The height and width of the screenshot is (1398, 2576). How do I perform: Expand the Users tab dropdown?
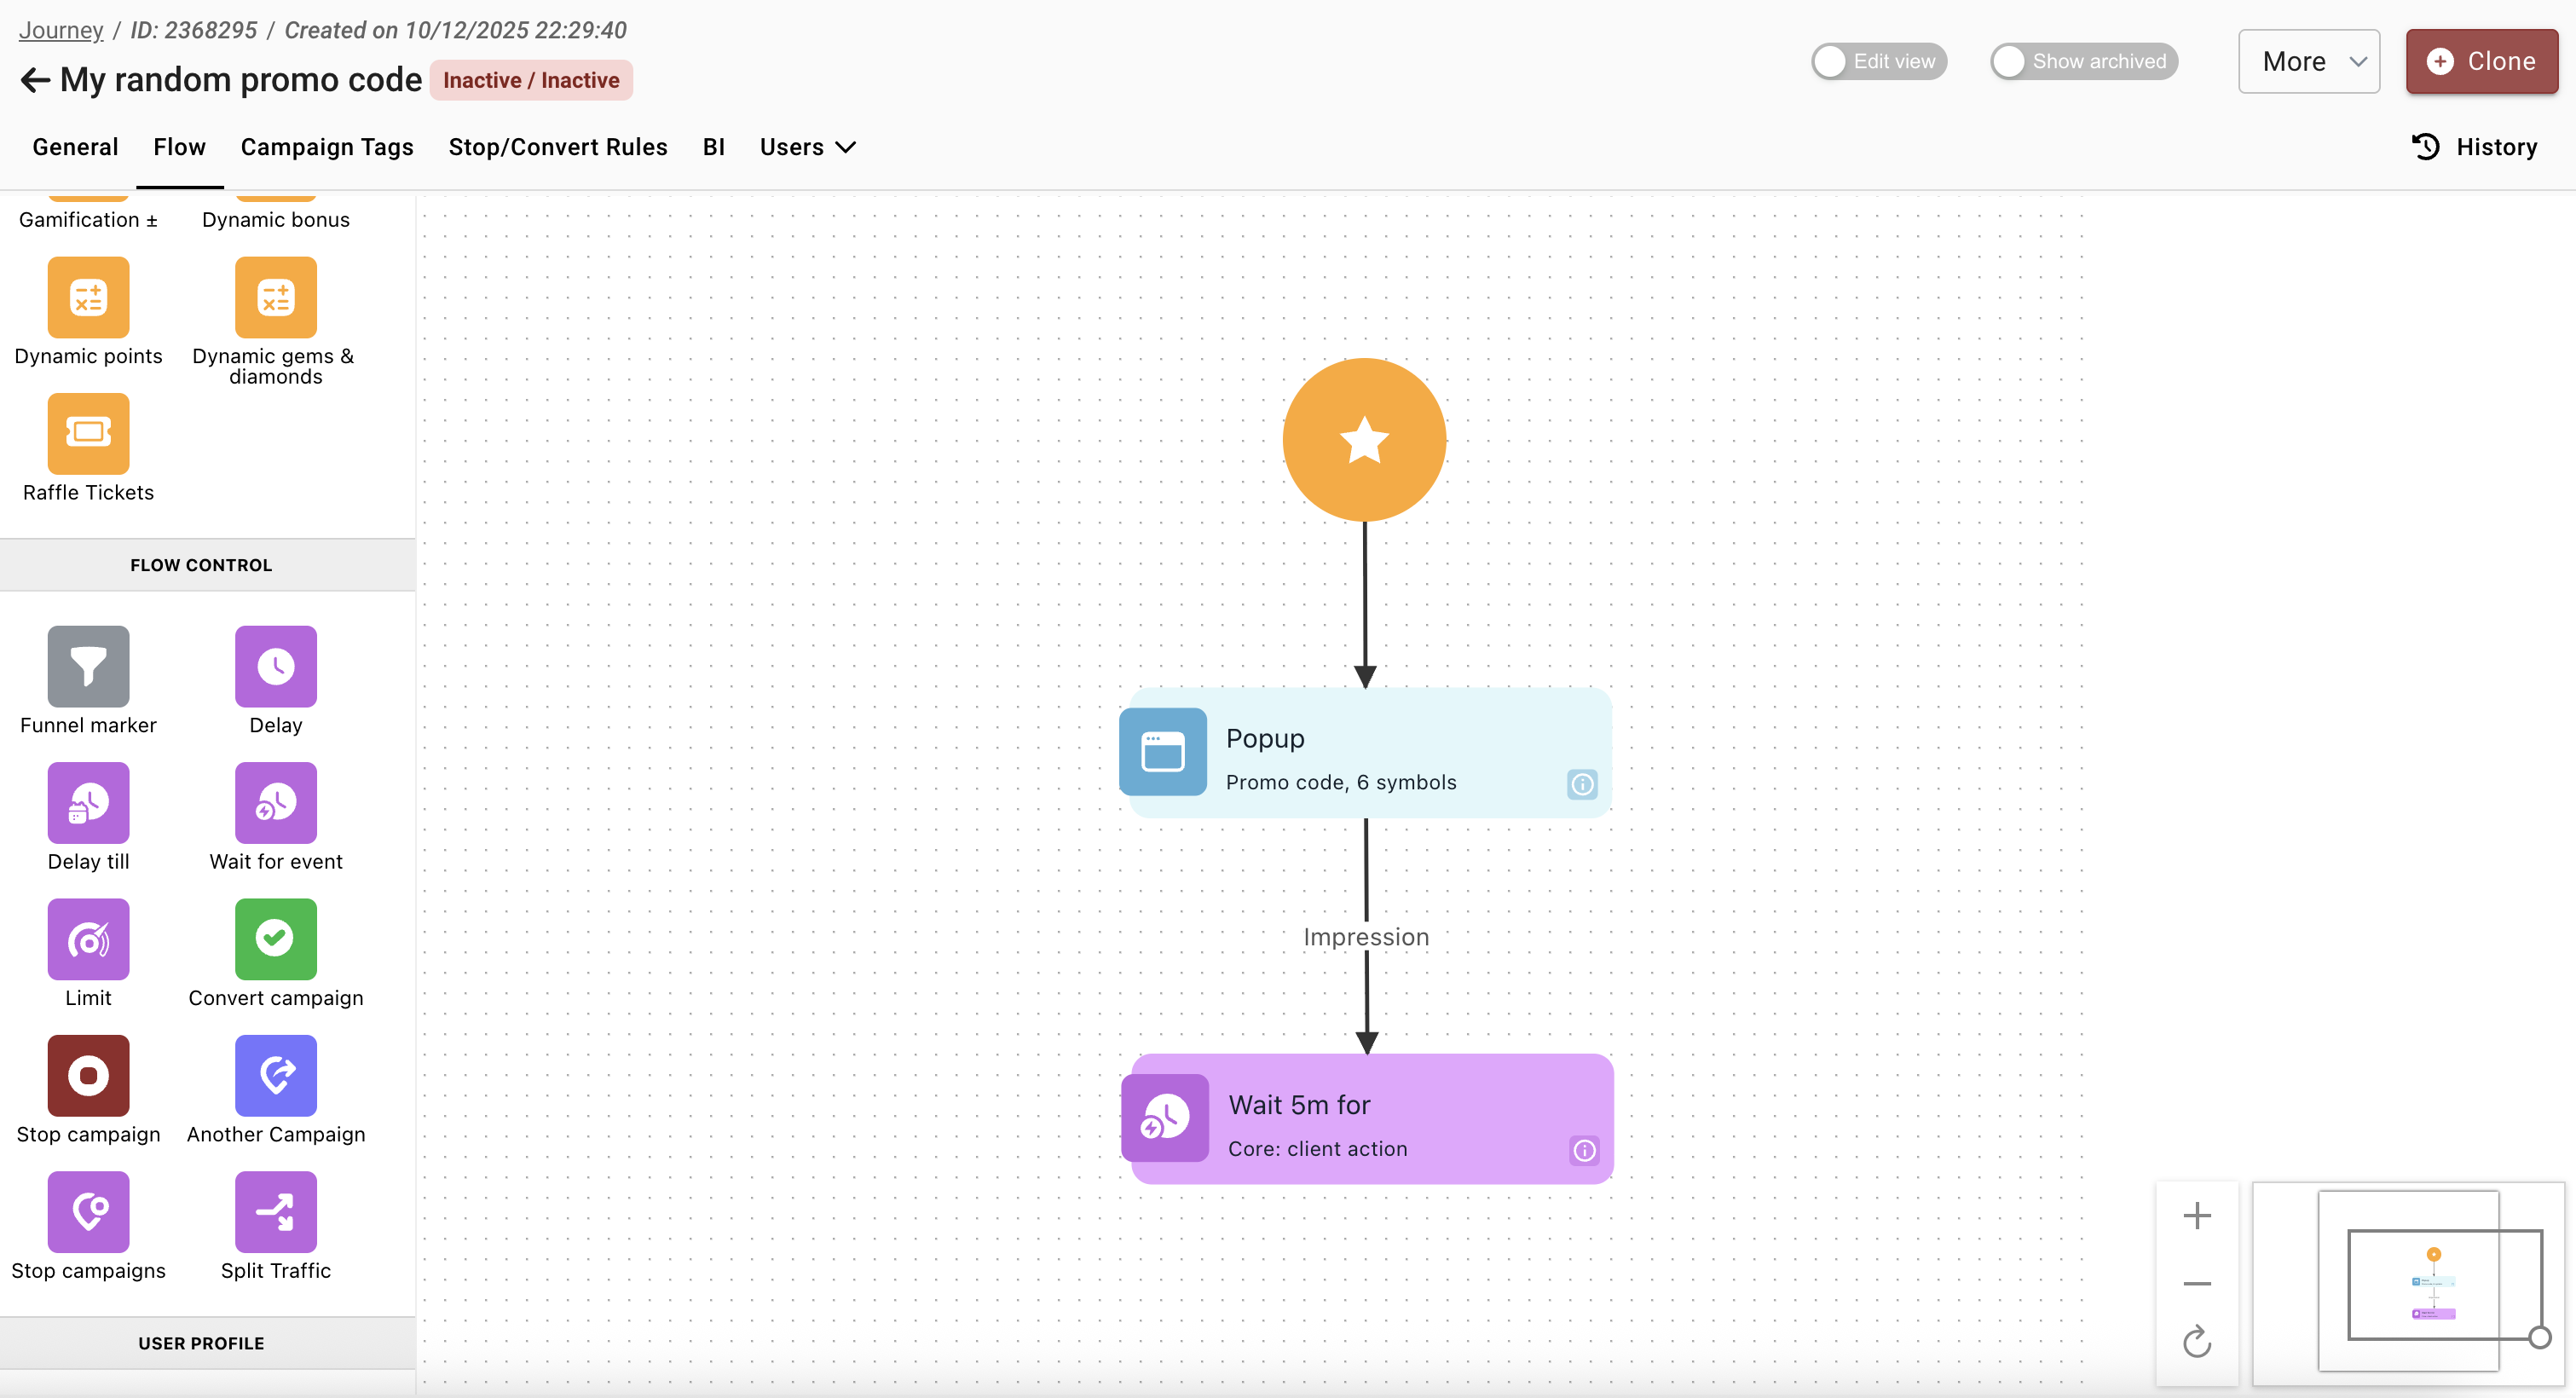coord(807,147)
